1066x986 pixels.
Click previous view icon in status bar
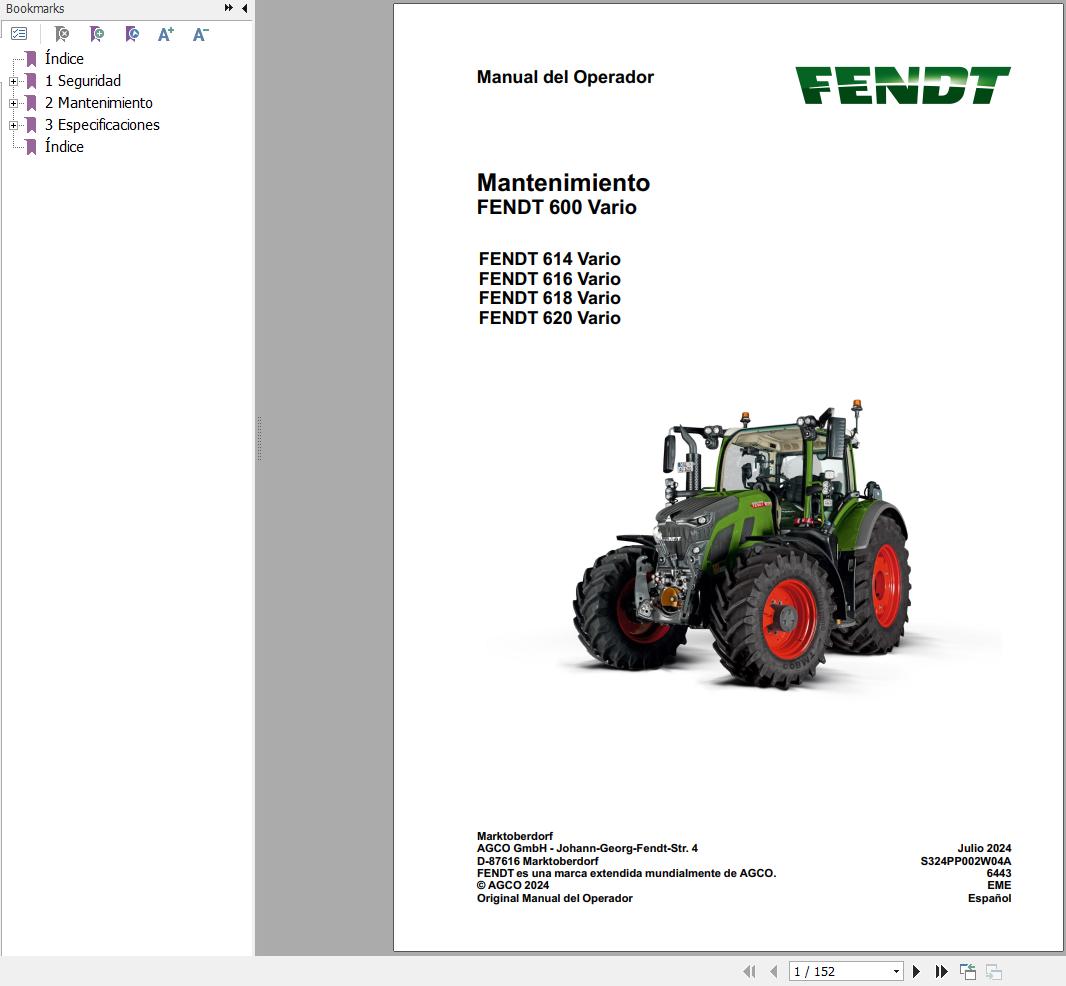(967, 971)
